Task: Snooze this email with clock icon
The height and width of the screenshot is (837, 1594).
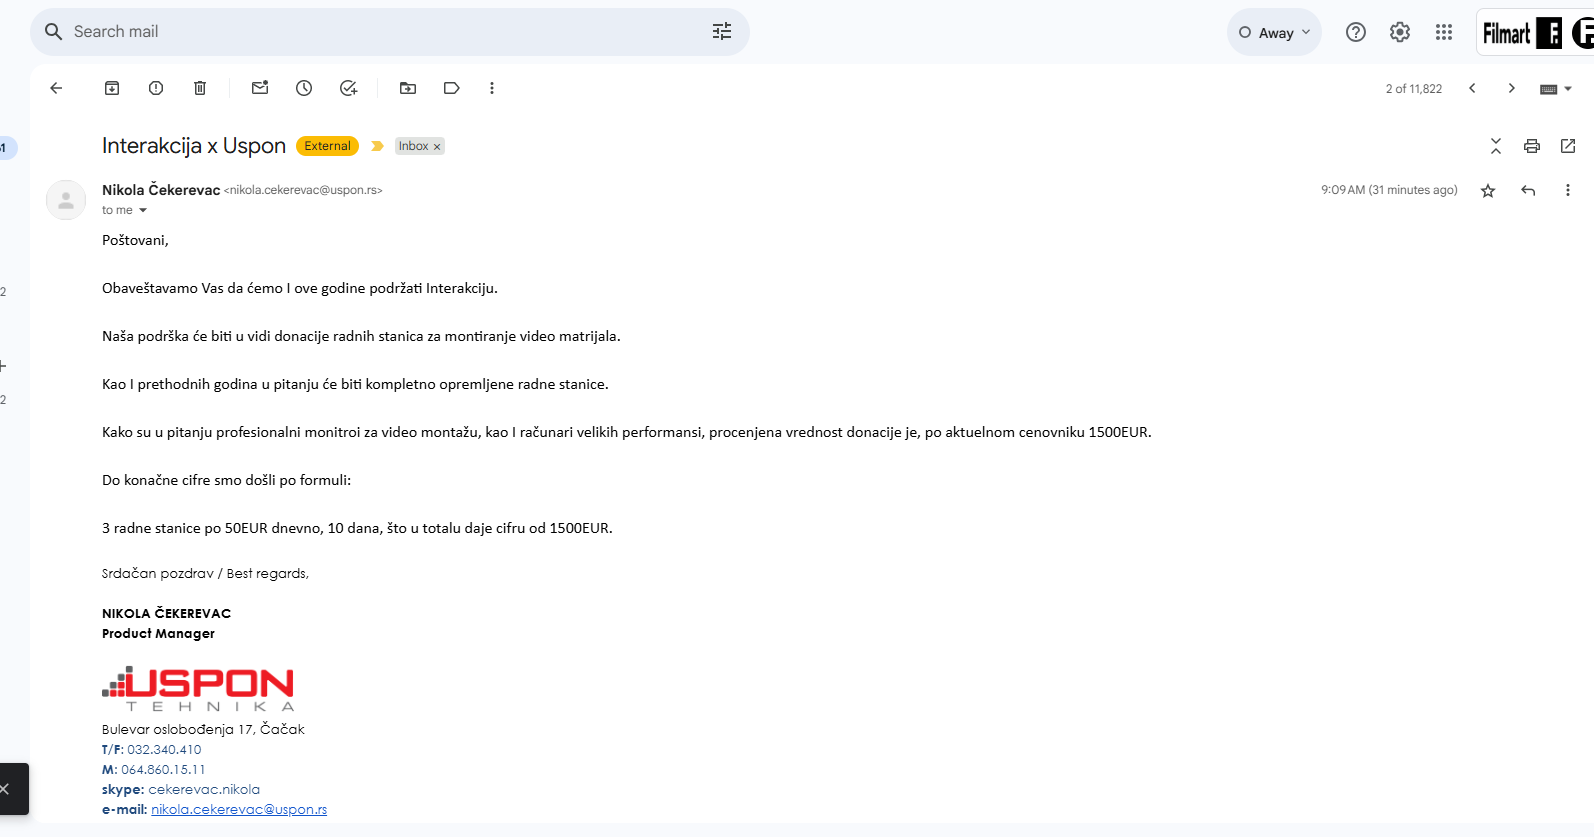Action: (304, 88)
